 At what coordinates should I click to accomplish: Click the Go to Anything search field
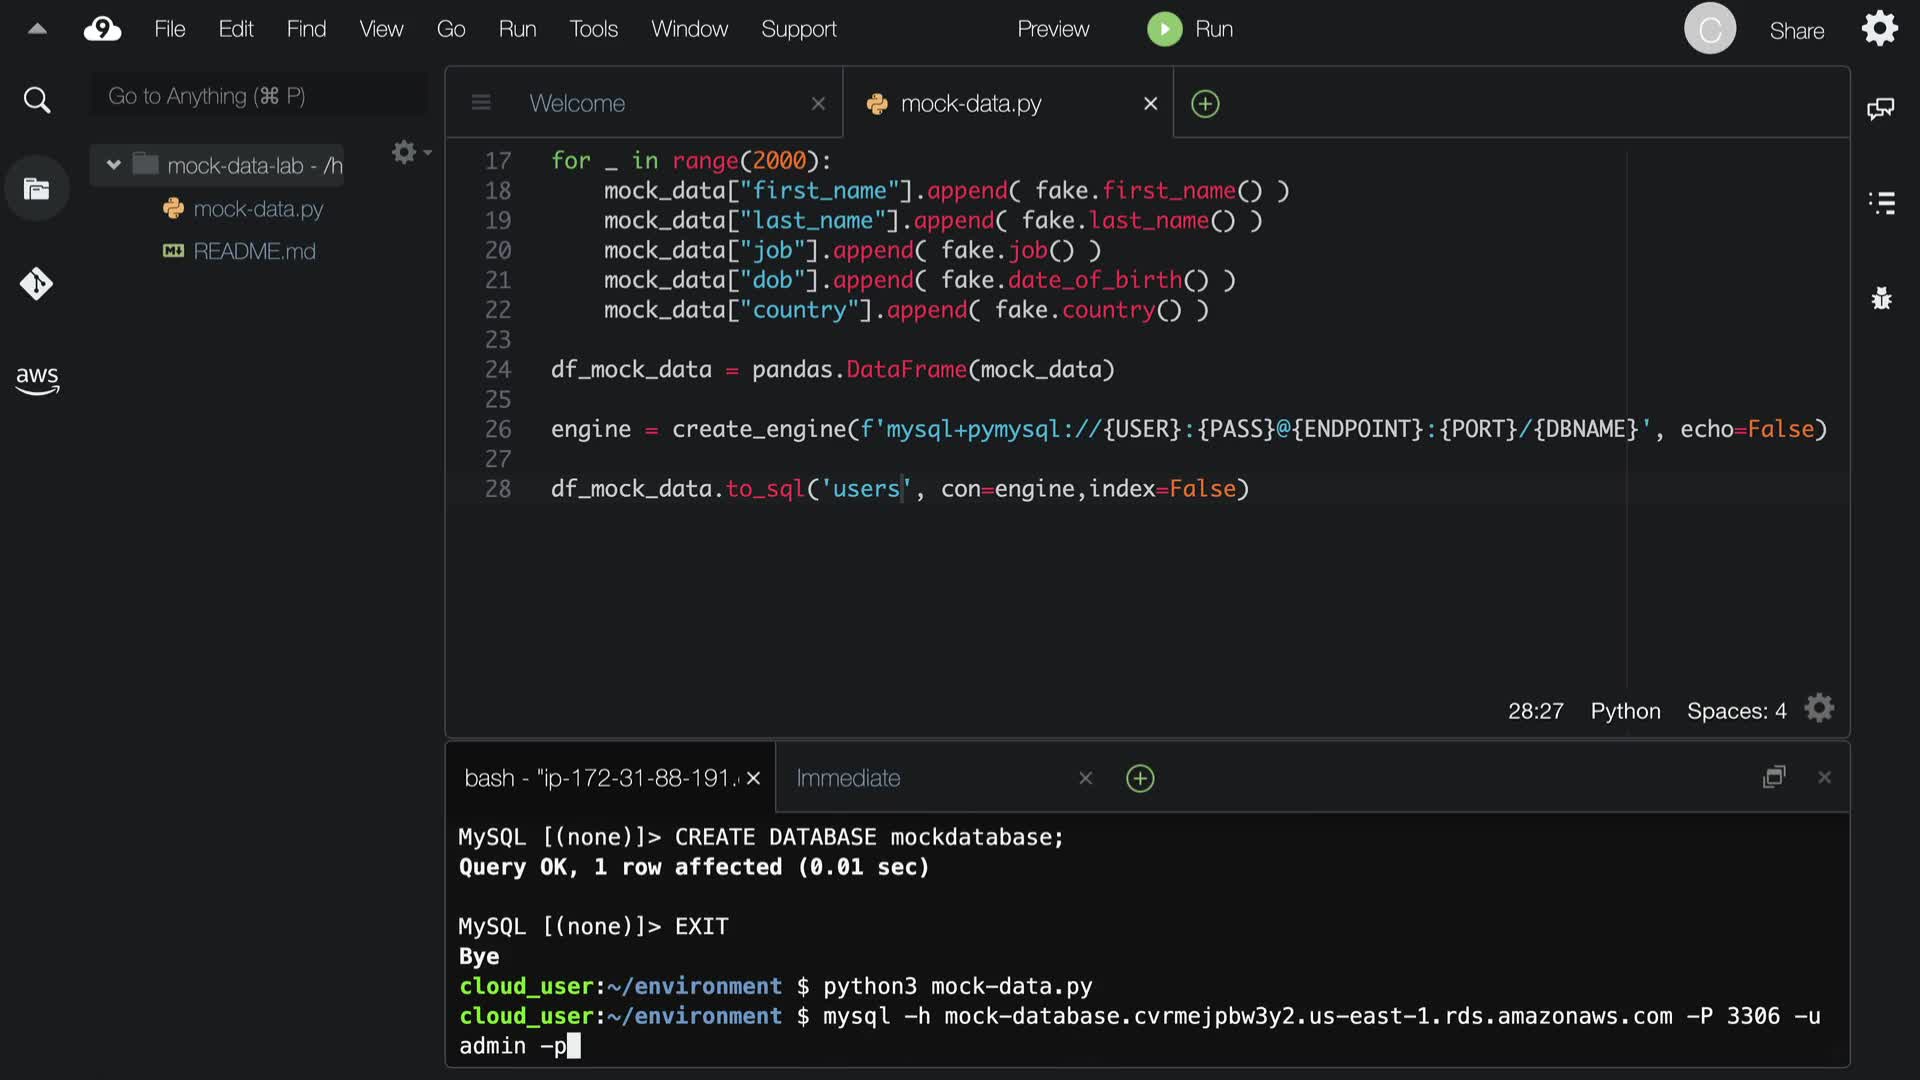(x=258, y=96)
